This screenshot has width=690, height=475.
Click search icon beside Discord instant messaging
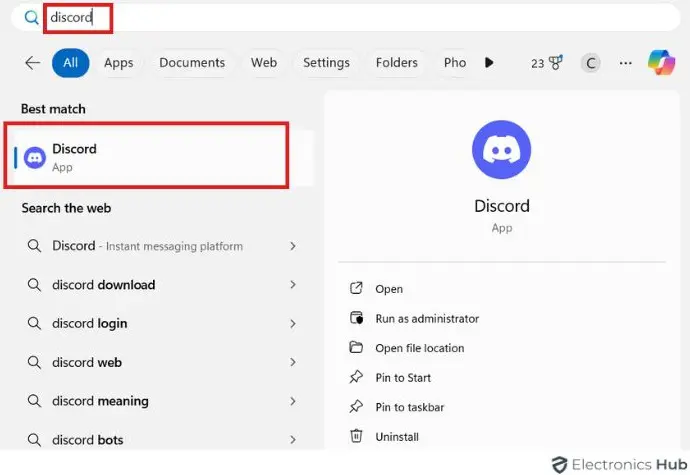(34, 246)
